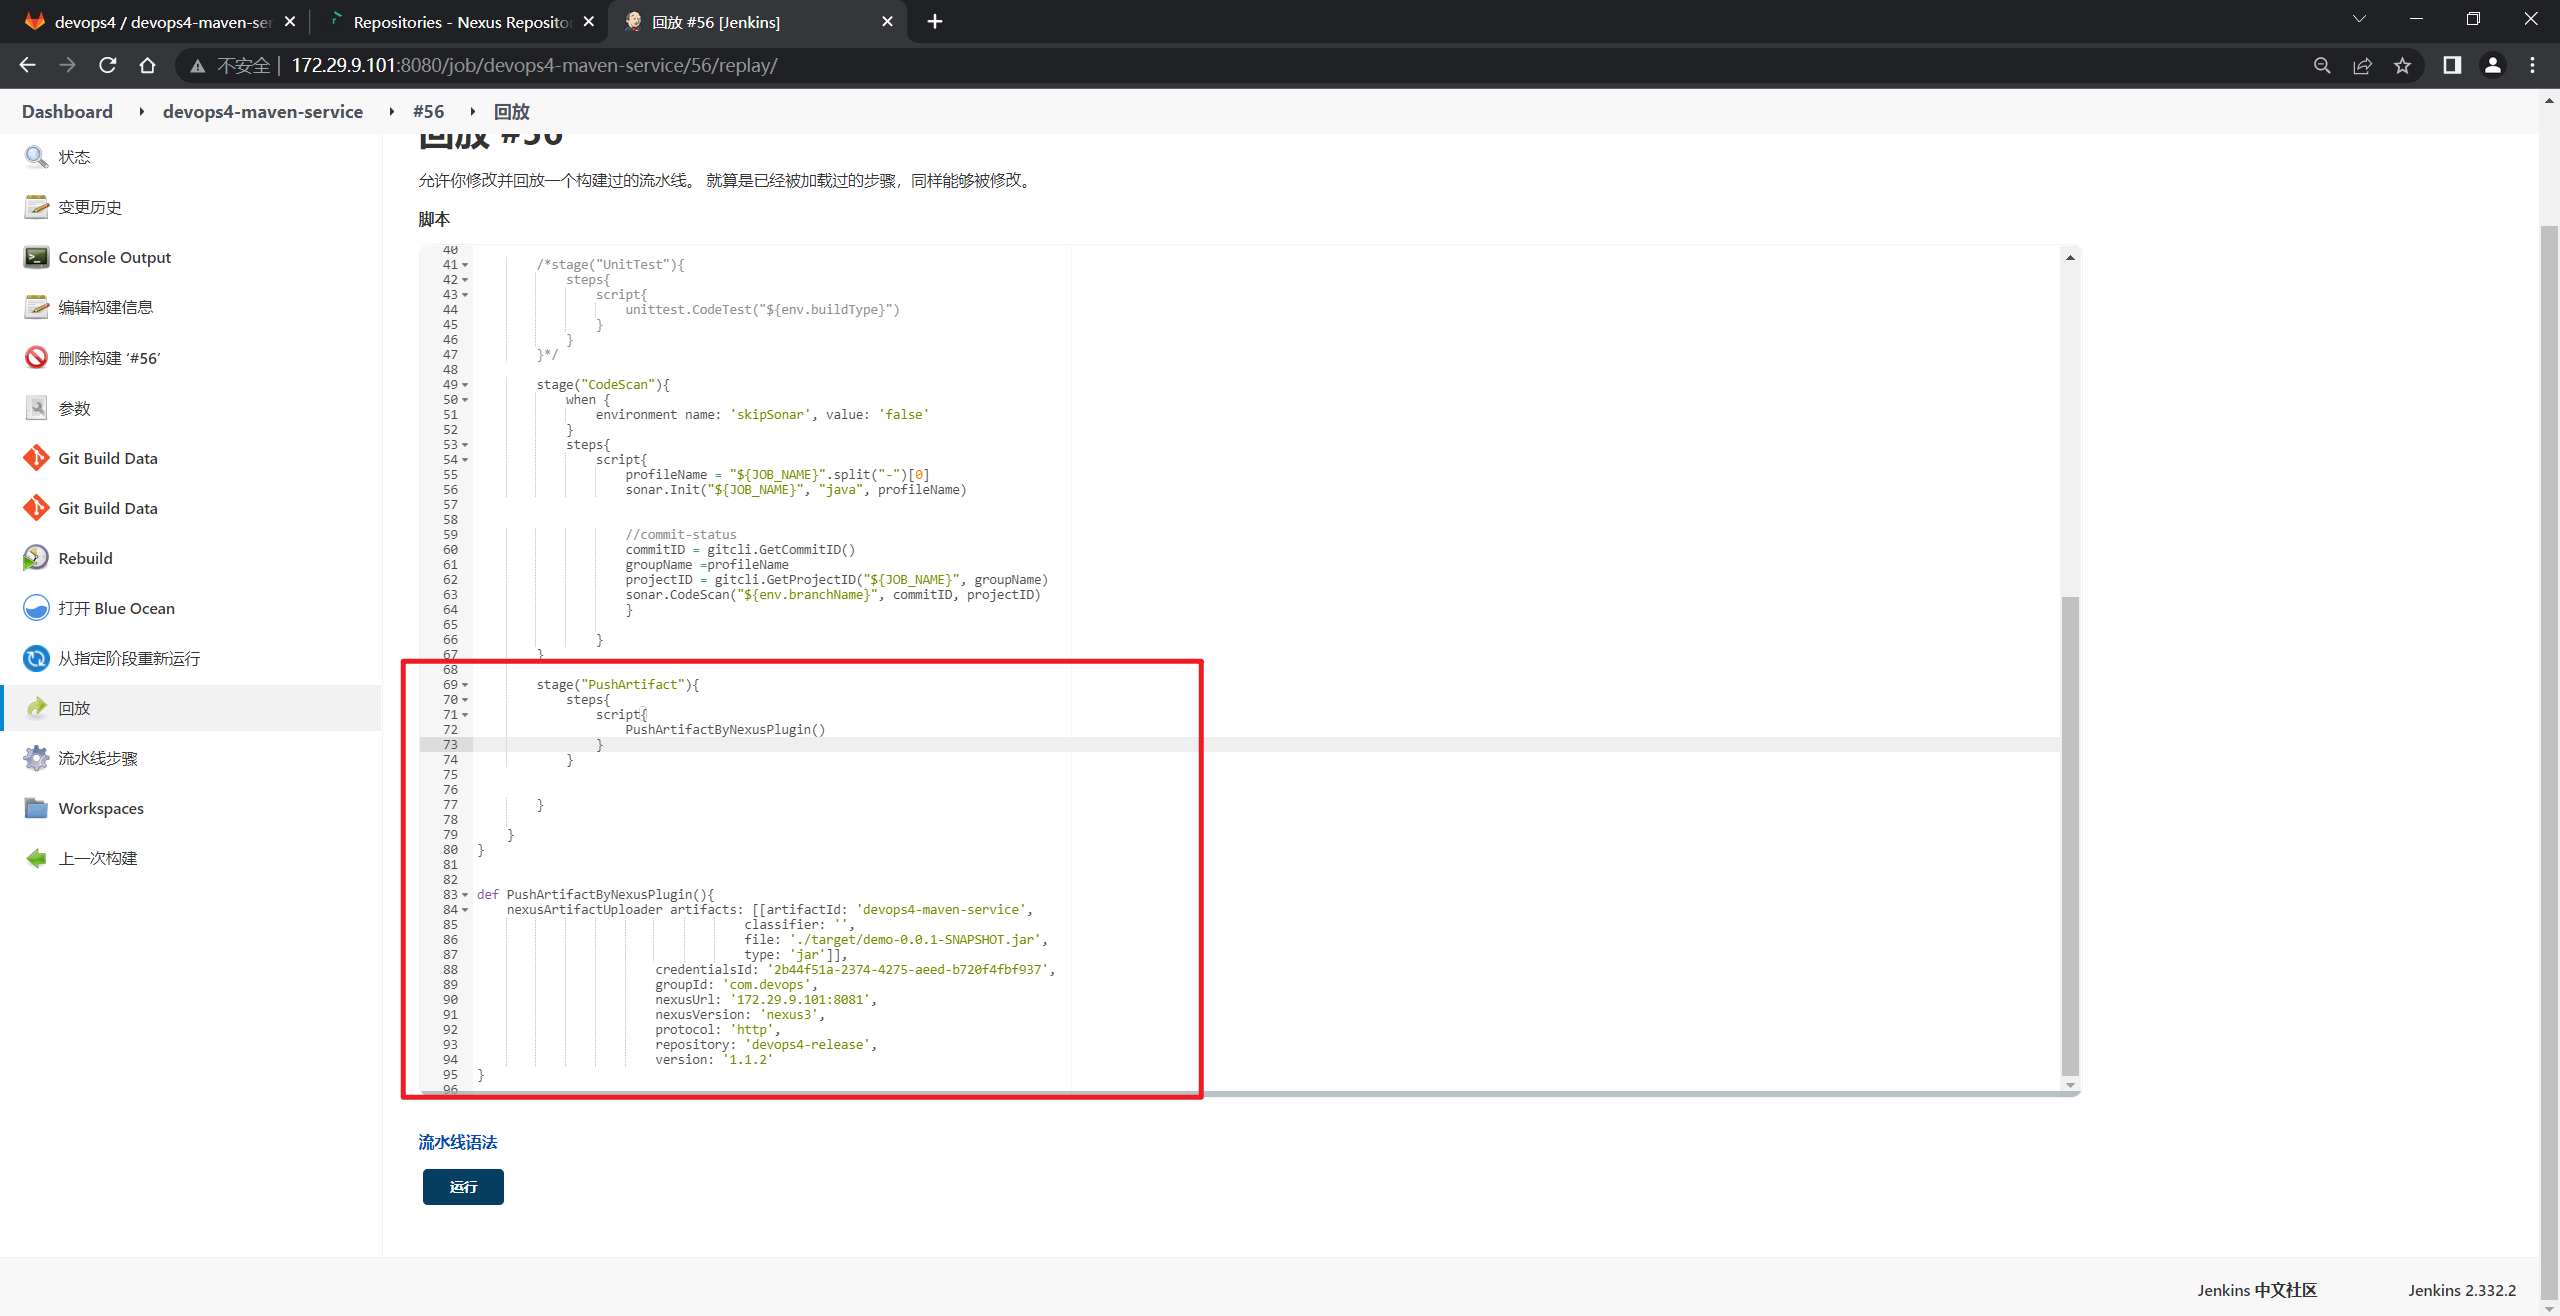This screenshot has height=1316, width=2560.
Task: Open the 流水线步骤 sidebar menu item
Action: coord(98,758)
